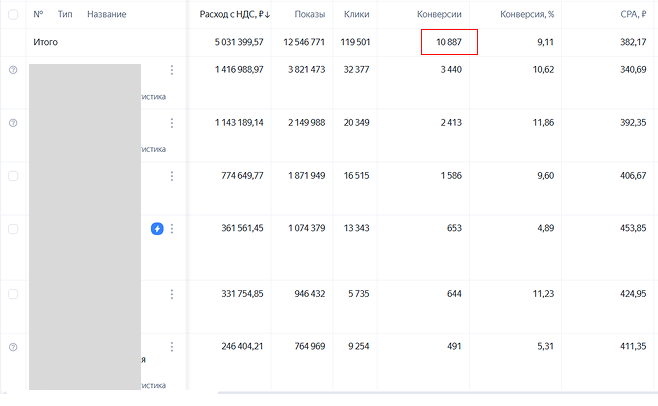Click the impressions cell 3 821 473
The height and width of the screenshot is (406, 658).
pos(306,70)
